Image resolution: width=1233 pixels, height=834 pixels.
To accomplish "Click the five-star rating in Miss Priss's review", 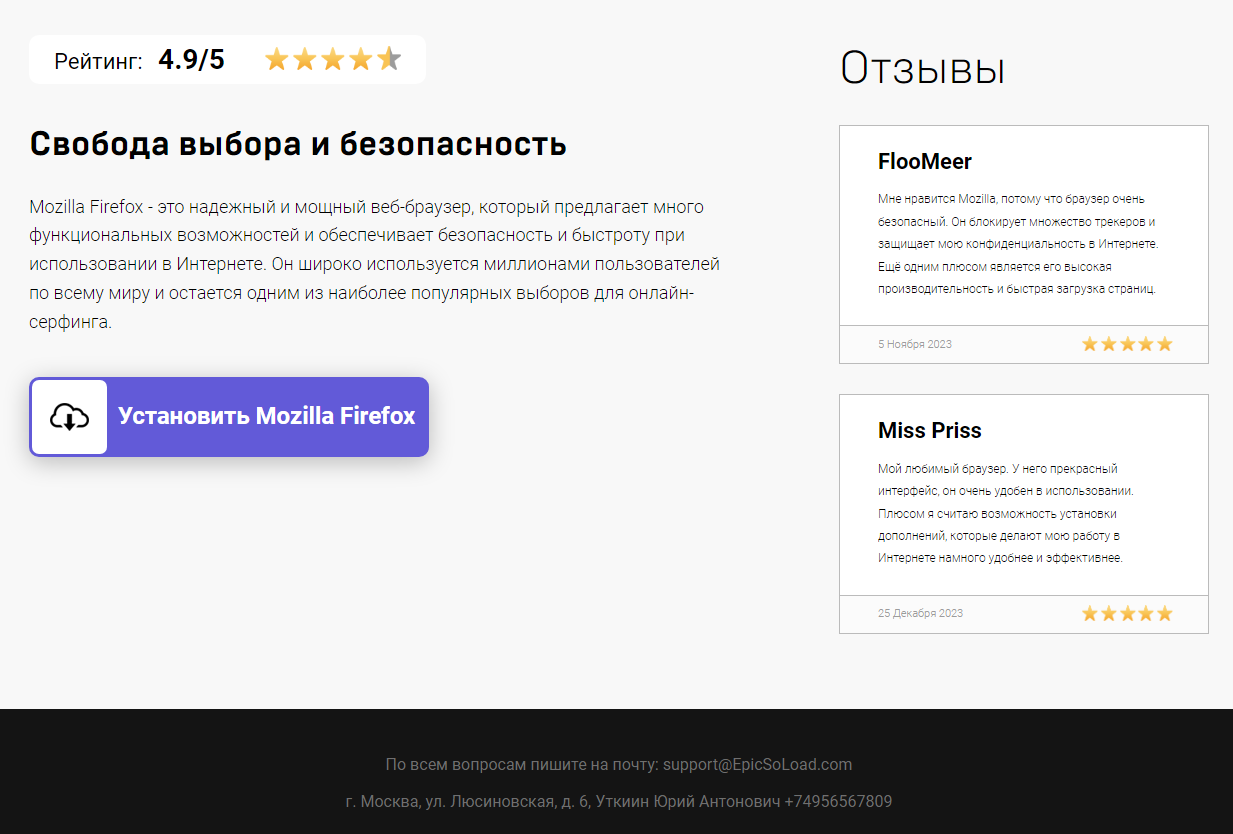I will (x=1127, y=613).
